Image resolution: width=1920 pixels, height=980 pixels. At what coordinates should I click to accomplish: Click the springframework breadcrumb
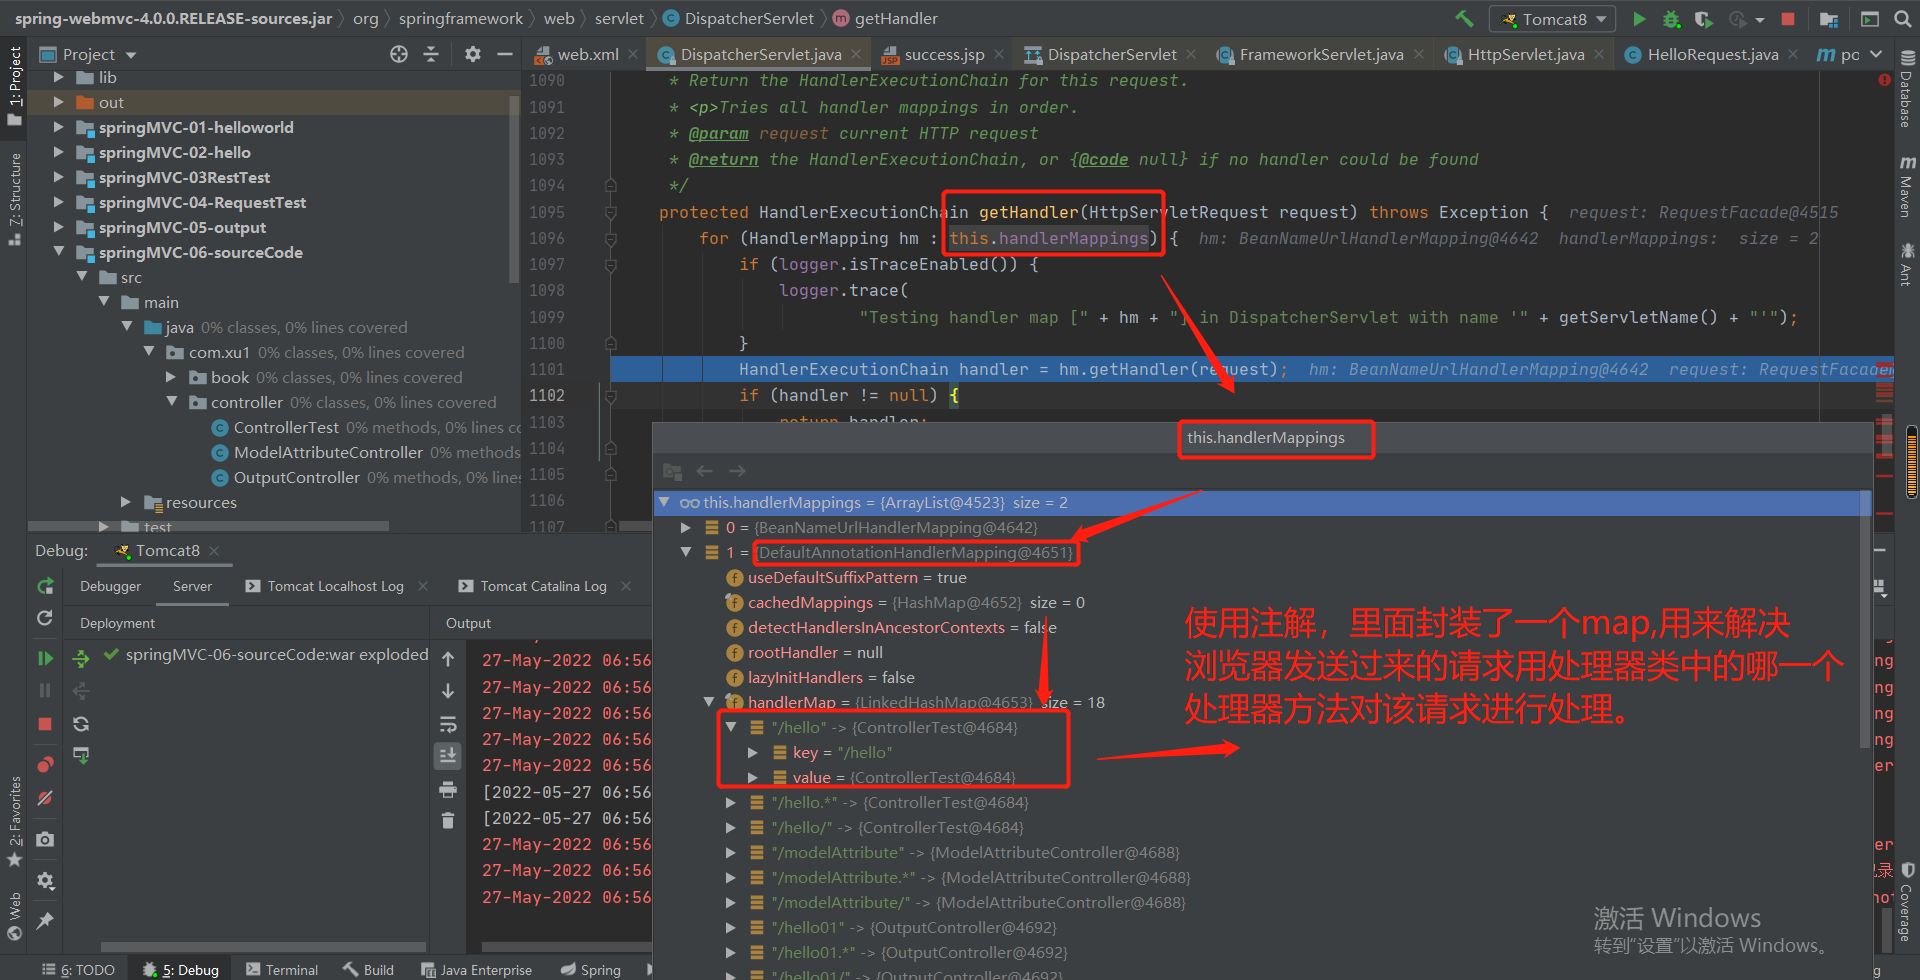[x=460, y=18]
